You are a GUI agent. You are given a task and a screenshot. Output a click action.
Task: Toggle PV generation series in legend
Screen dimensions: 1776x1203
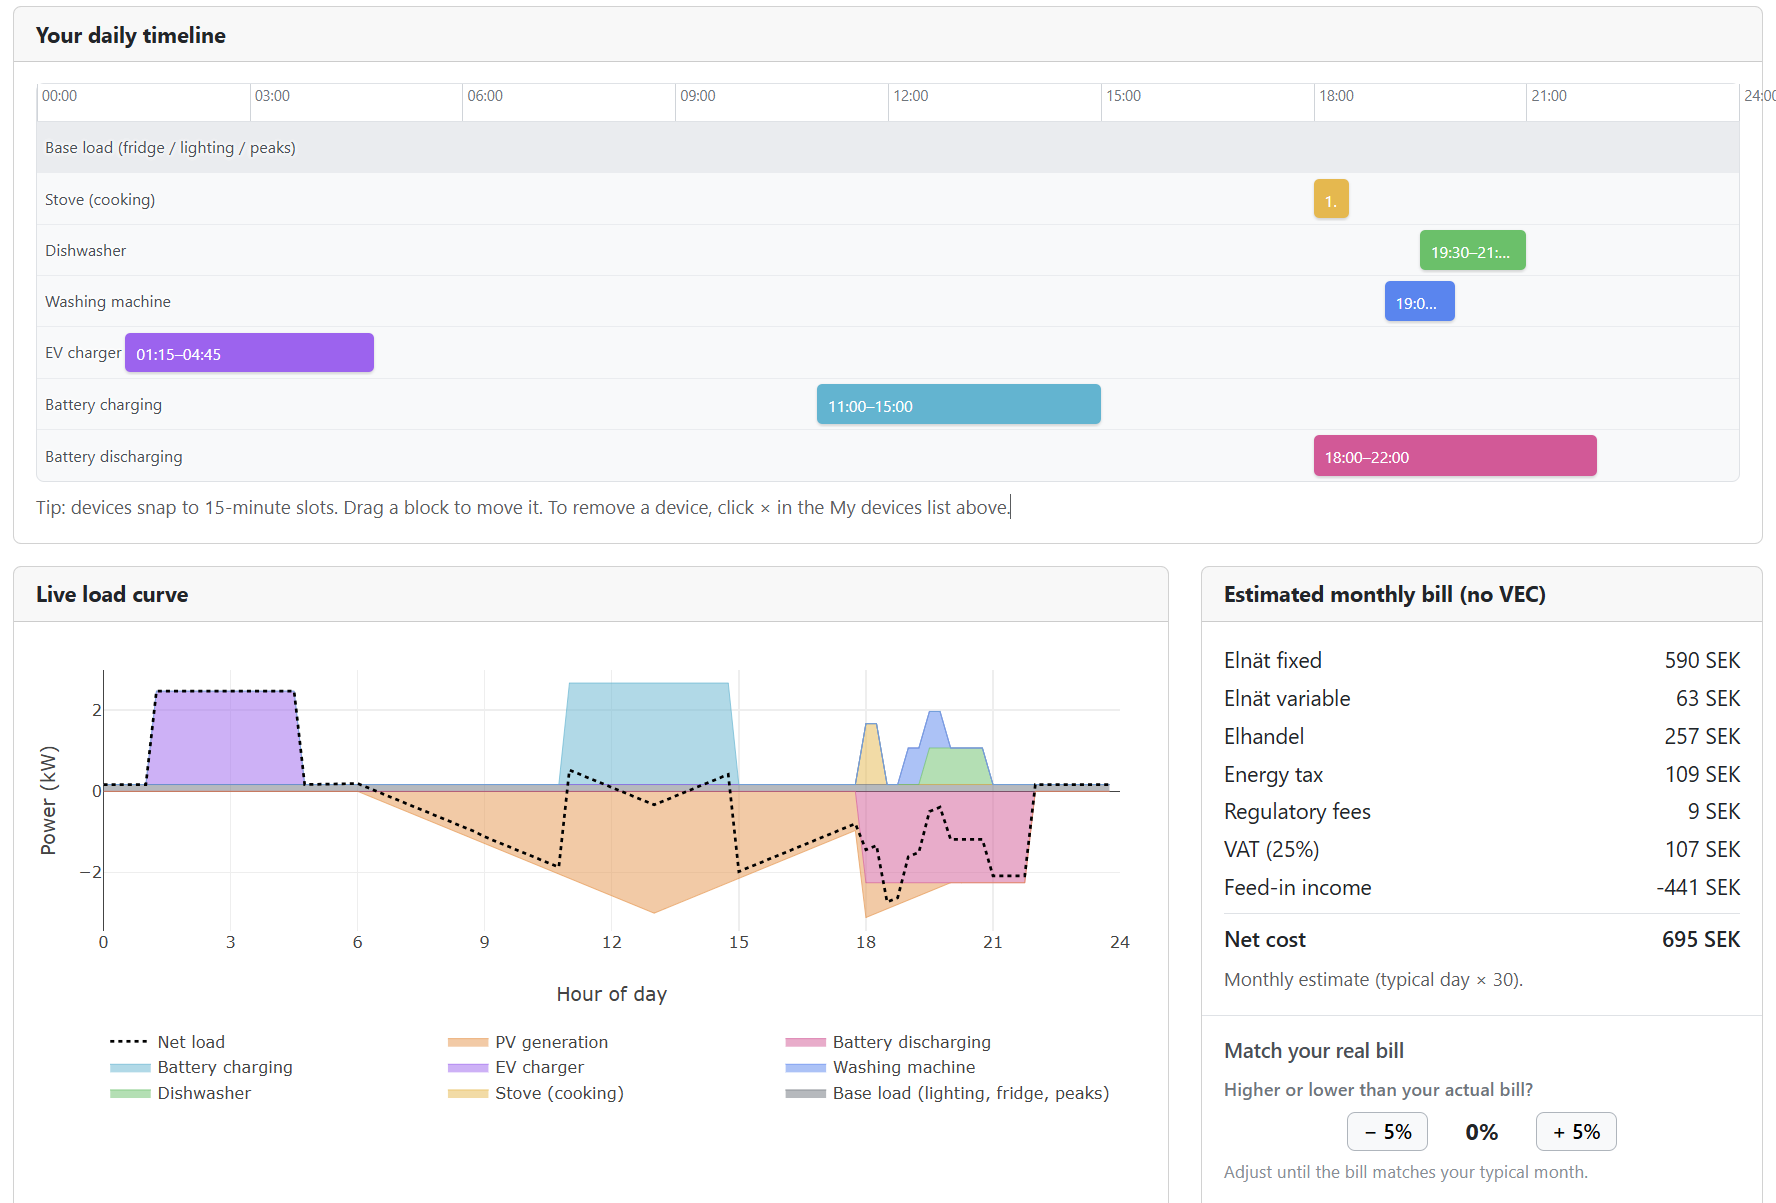pos(528,1042)
